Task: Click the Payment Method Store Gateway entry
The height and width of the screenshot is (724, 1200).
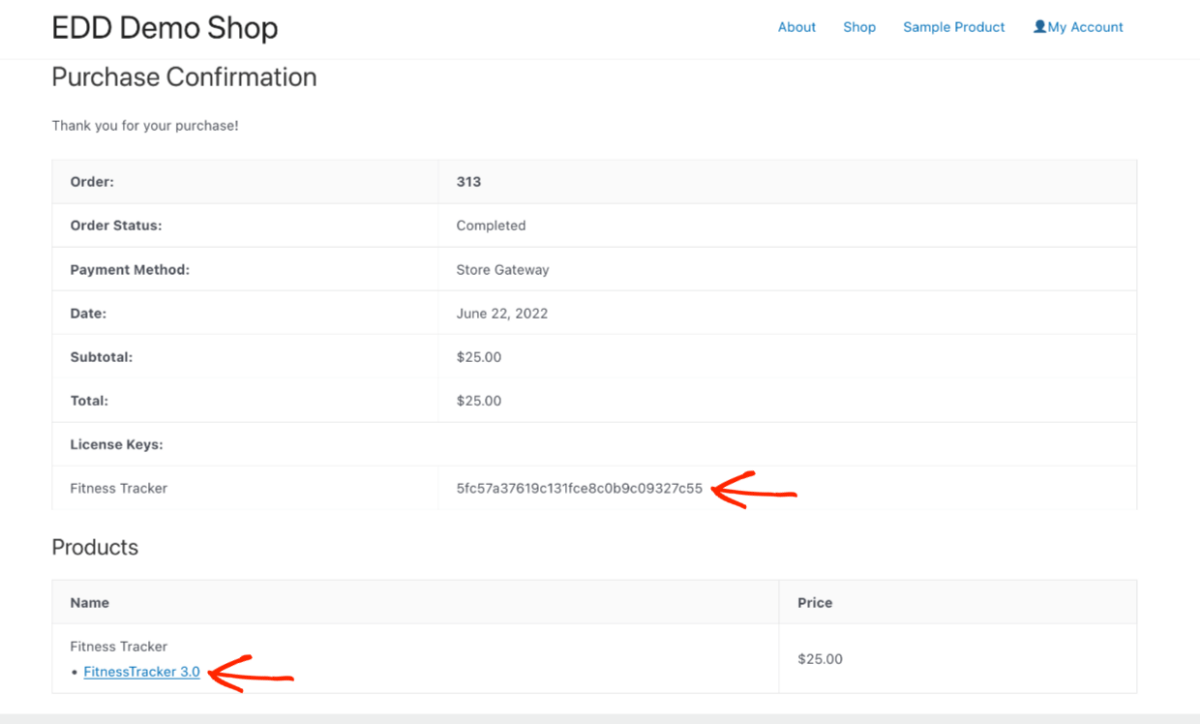Action: pos(504,269)
